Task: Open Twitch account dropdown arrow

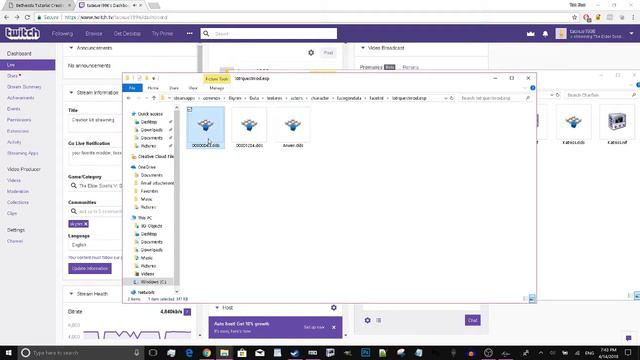Action: pos(631,33)
